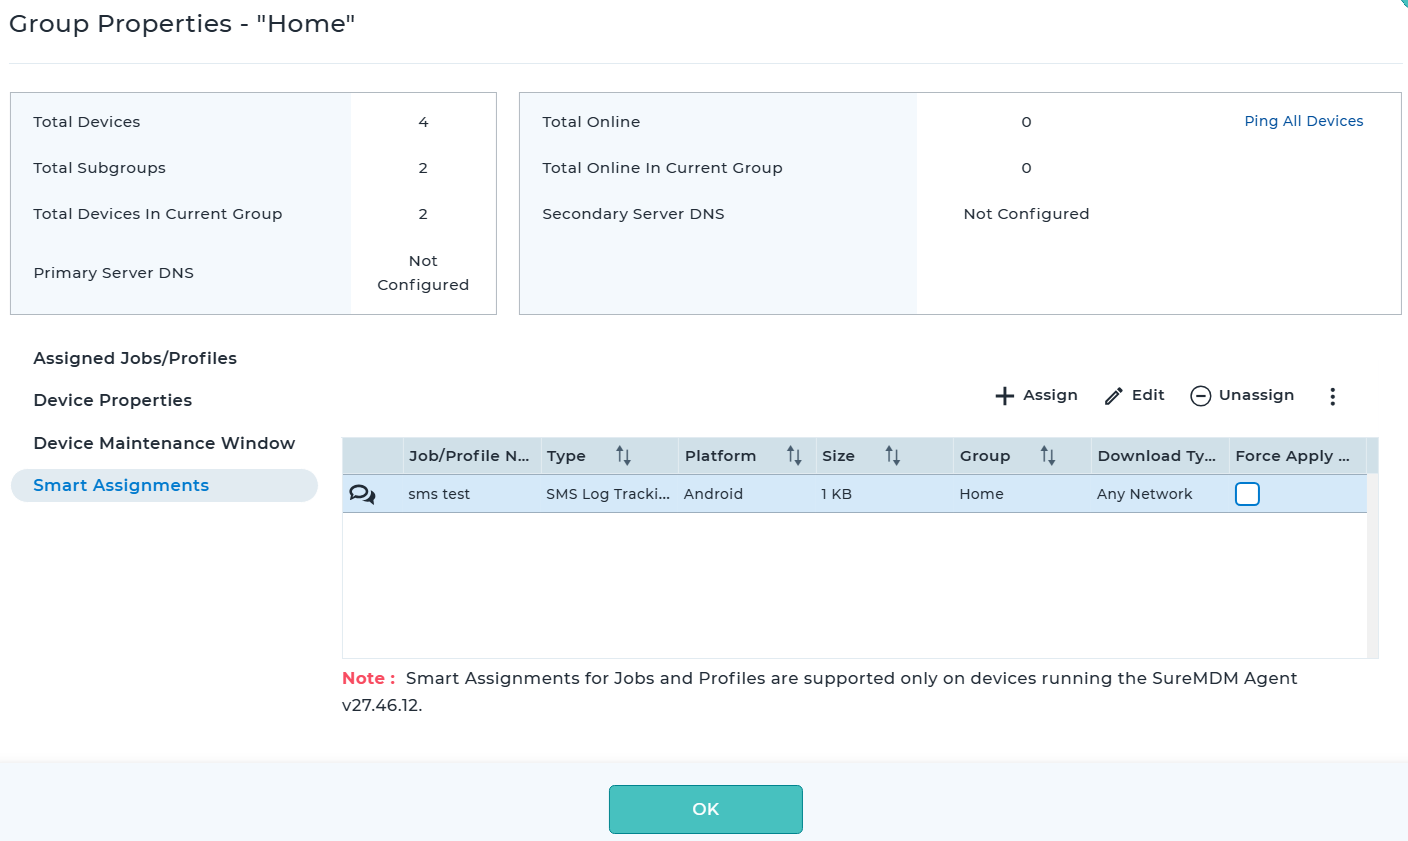Click the pencil Edit icon
1408x841 pixels.
1114,396
